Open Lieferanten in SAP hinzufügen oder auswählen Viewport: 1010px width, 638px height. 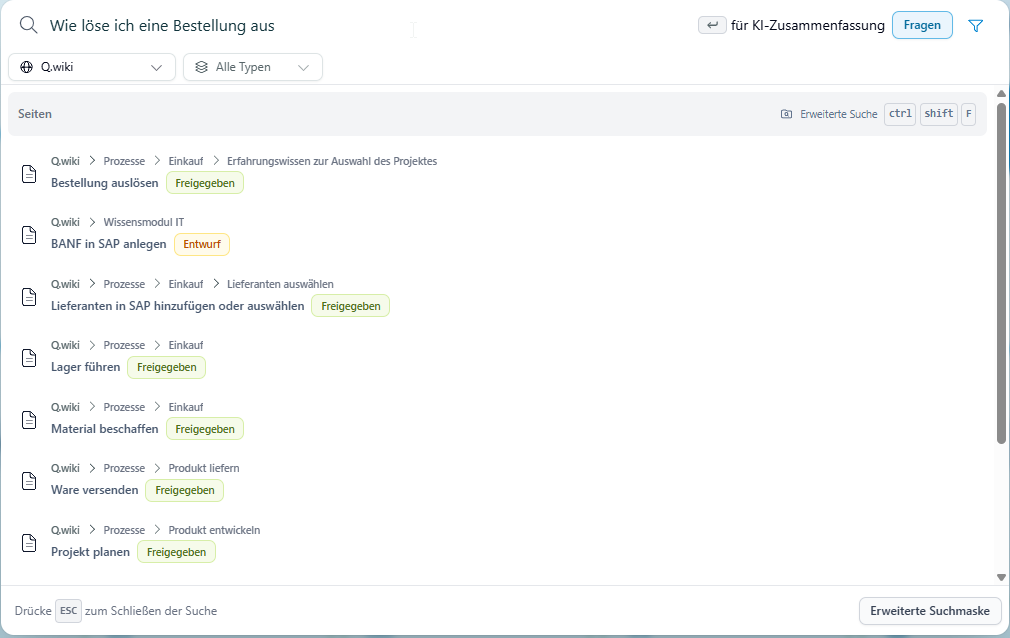coord(177,305)
